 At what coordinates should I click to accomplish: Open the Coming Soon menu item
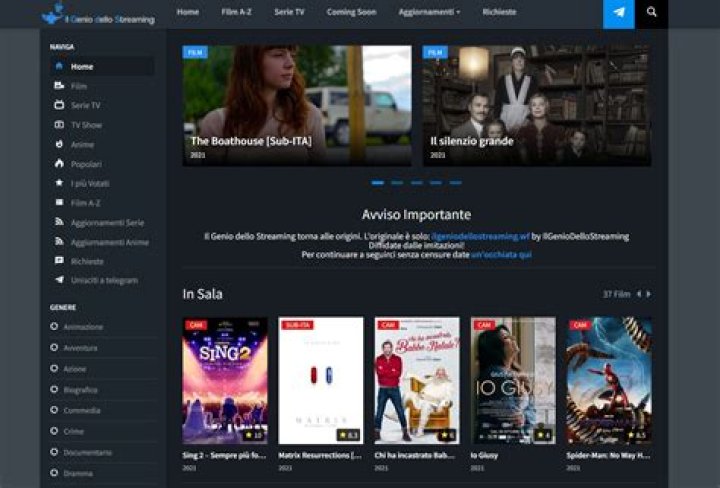[x=350, y=12]
